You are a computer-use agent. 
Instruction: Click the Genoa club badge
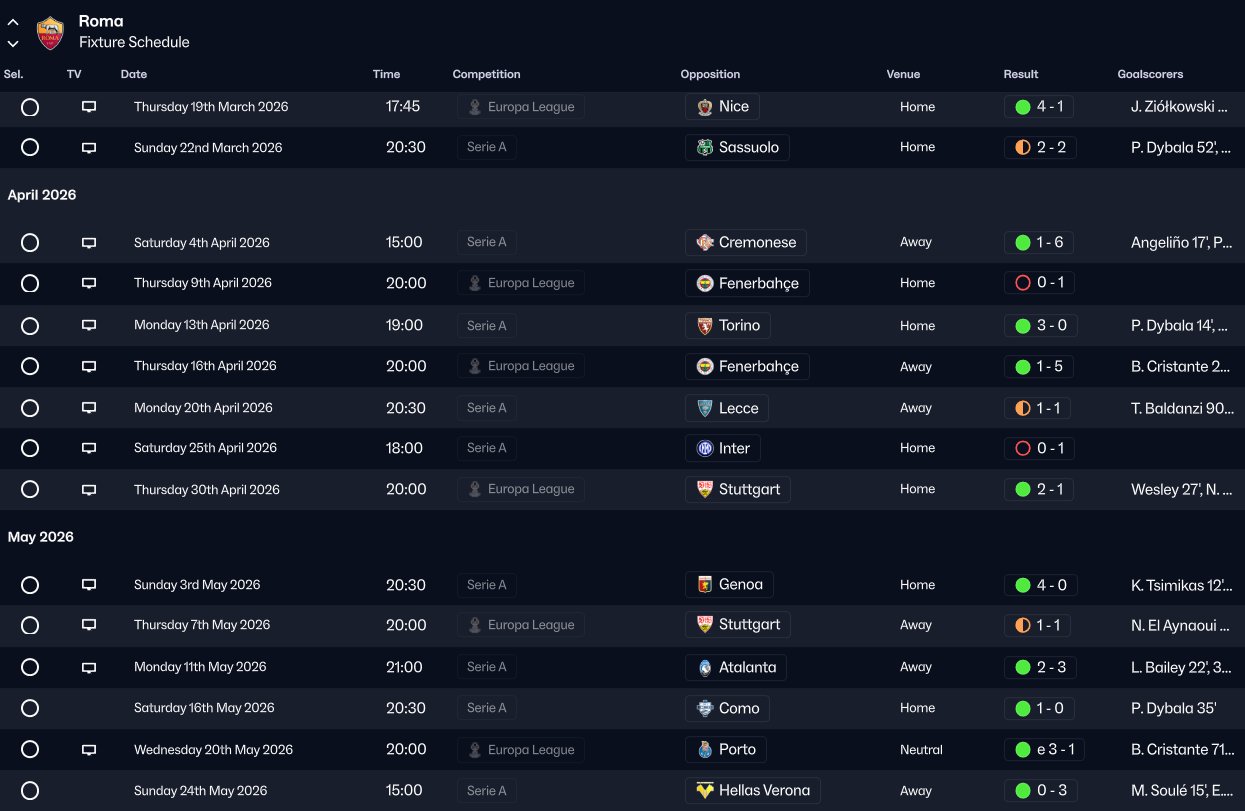click(x=705, y=585)
